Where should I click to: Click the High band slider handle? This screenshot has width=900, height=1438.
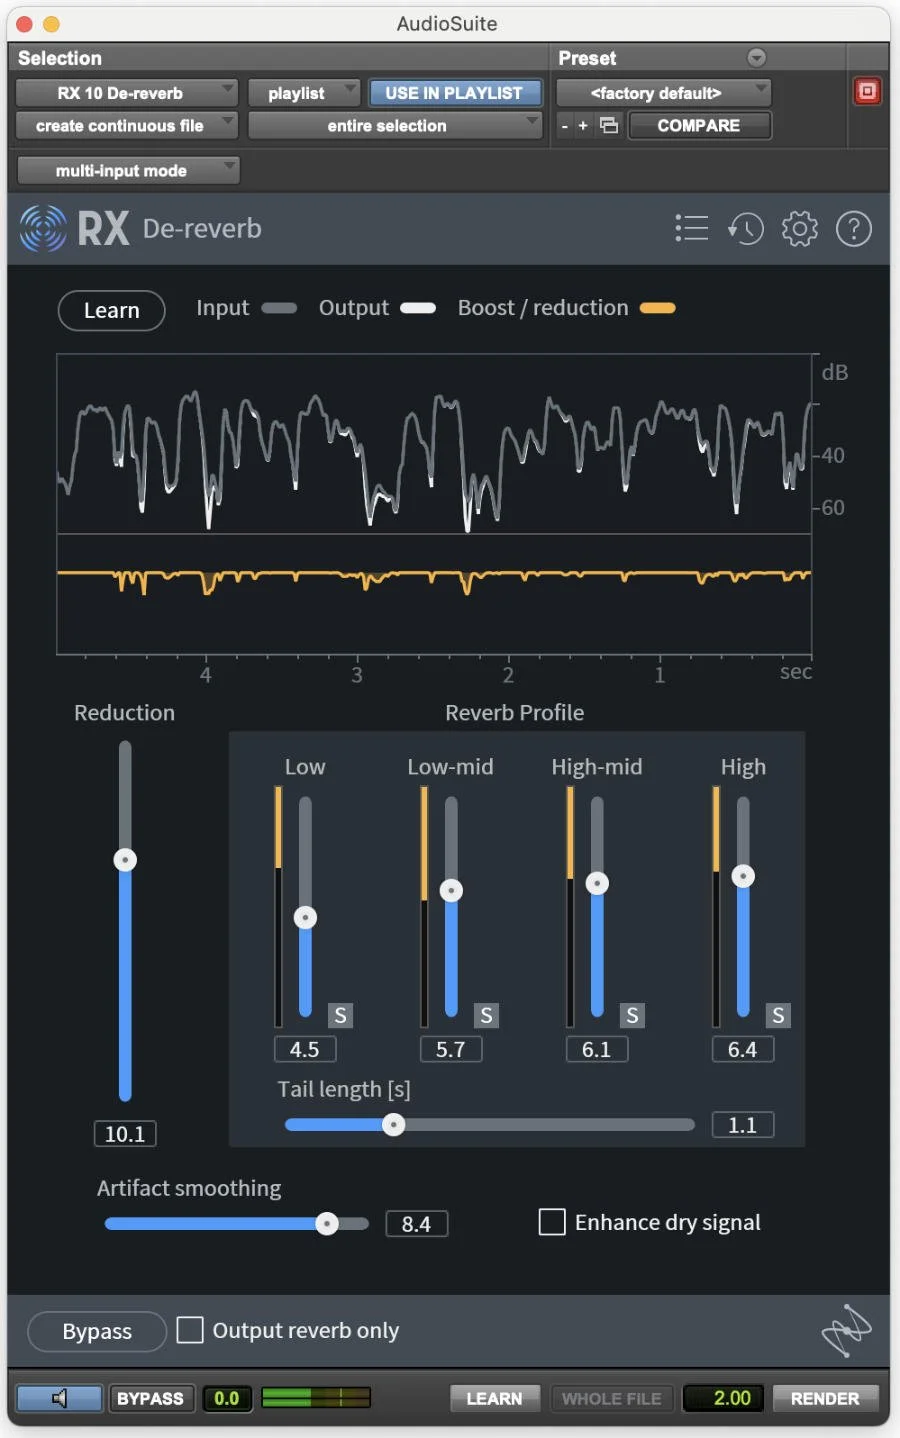(x=743, y=876)
